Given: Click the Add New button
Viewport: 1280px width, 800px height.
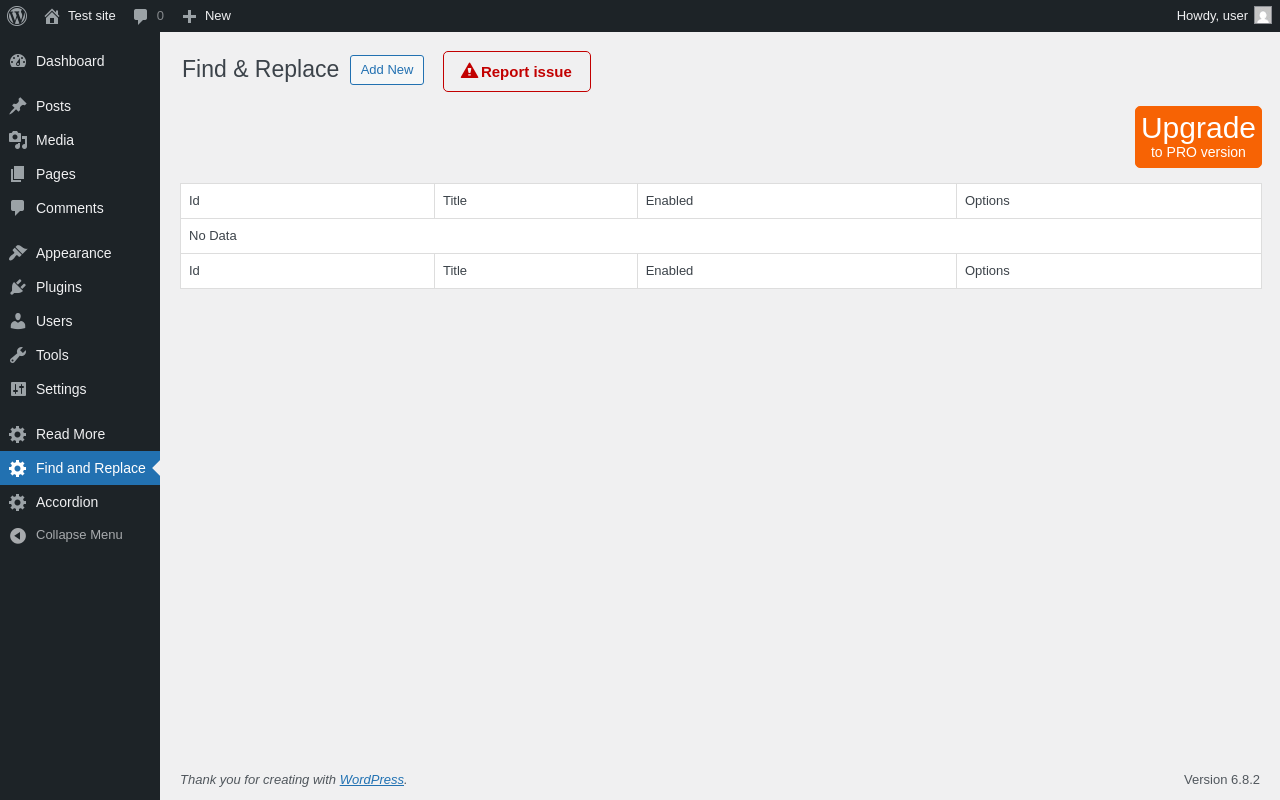Looking at the screenshot, I should pos(387,70).
